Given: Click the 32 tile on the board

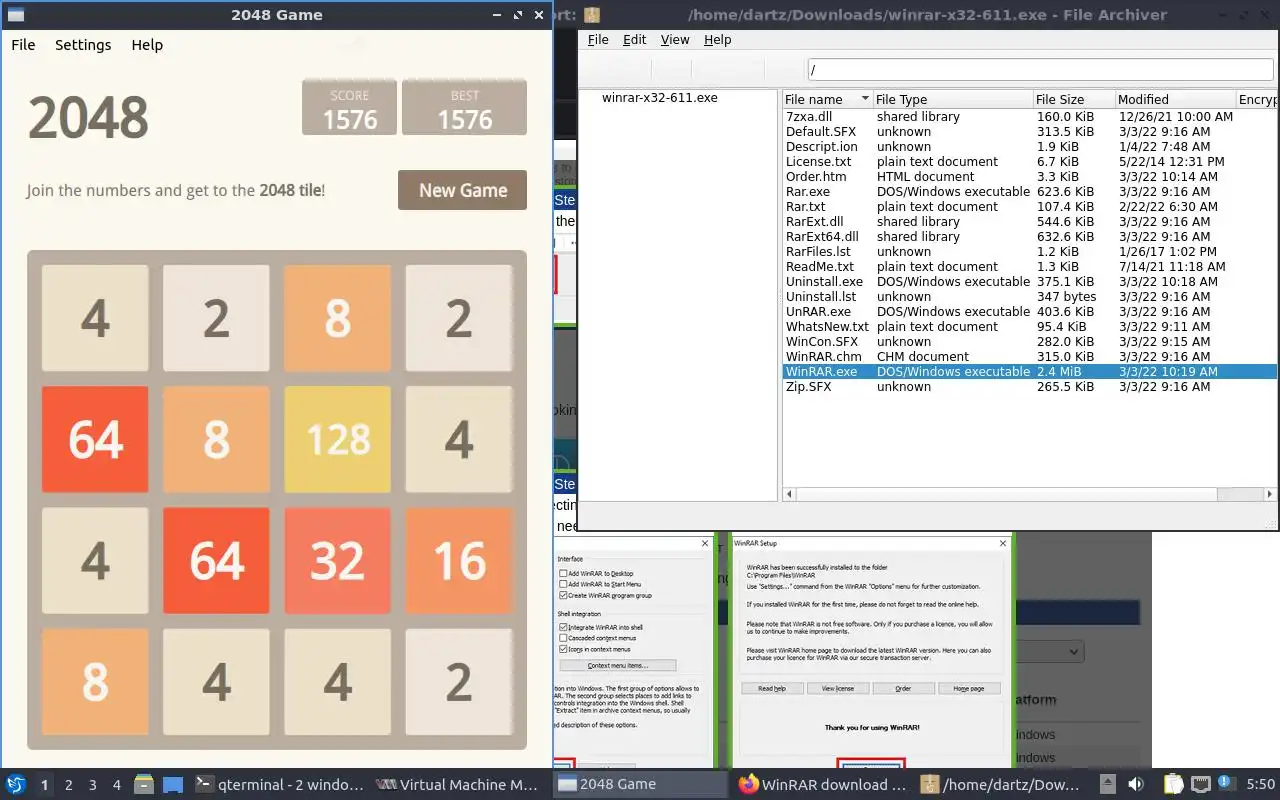Looking at the screenshot, I should tap(337, 560).
